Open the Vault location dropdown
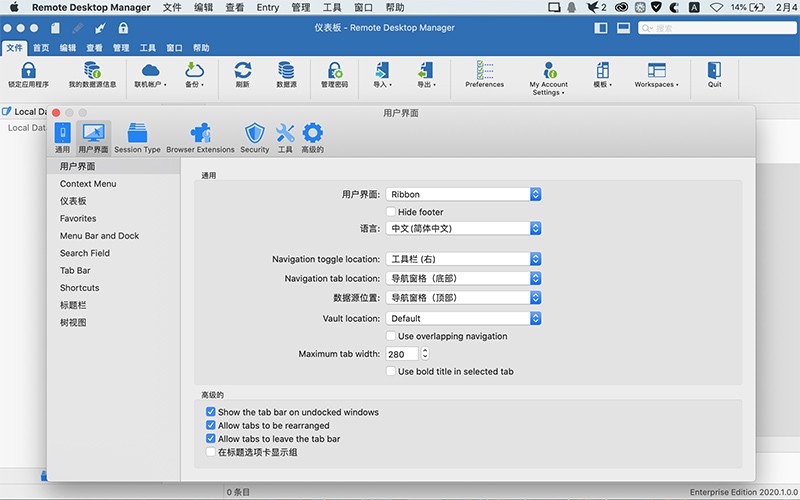The width and height of the screenshot is (800, 500). [x=463, y=318]
